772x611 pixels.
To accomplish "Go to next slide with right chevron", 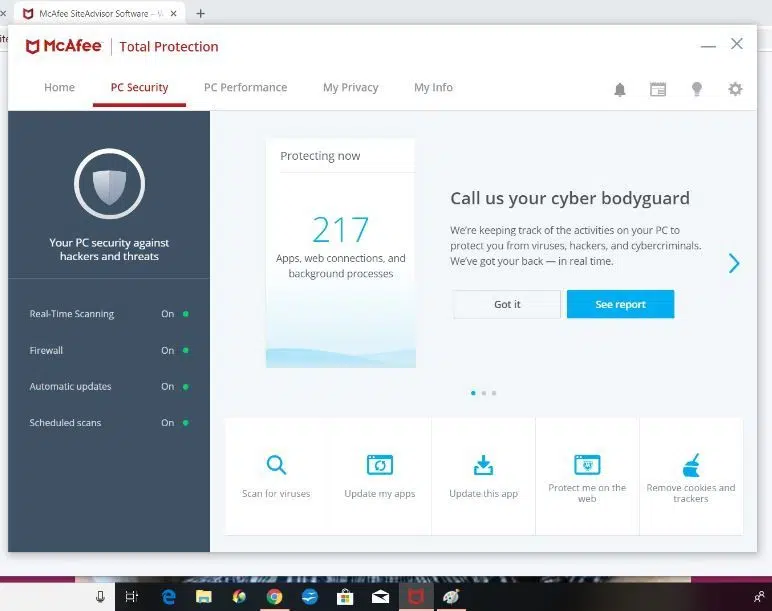I will tap(734, 263).
